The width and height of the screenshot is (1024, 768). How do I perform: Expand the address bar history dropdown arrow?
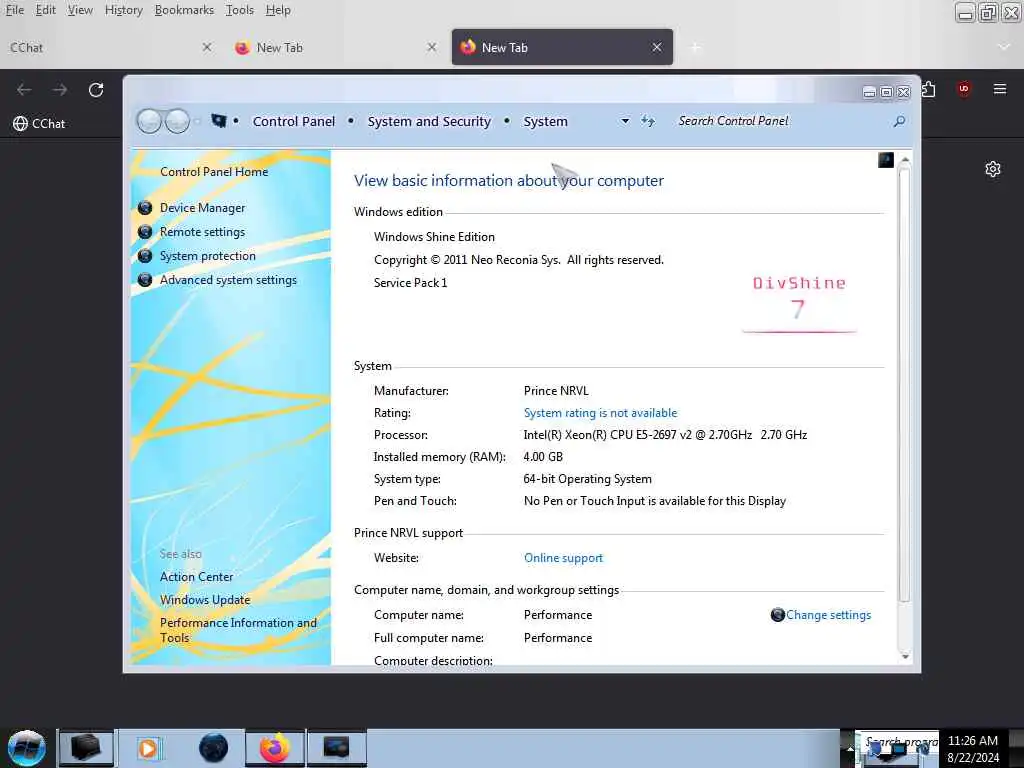625,121
